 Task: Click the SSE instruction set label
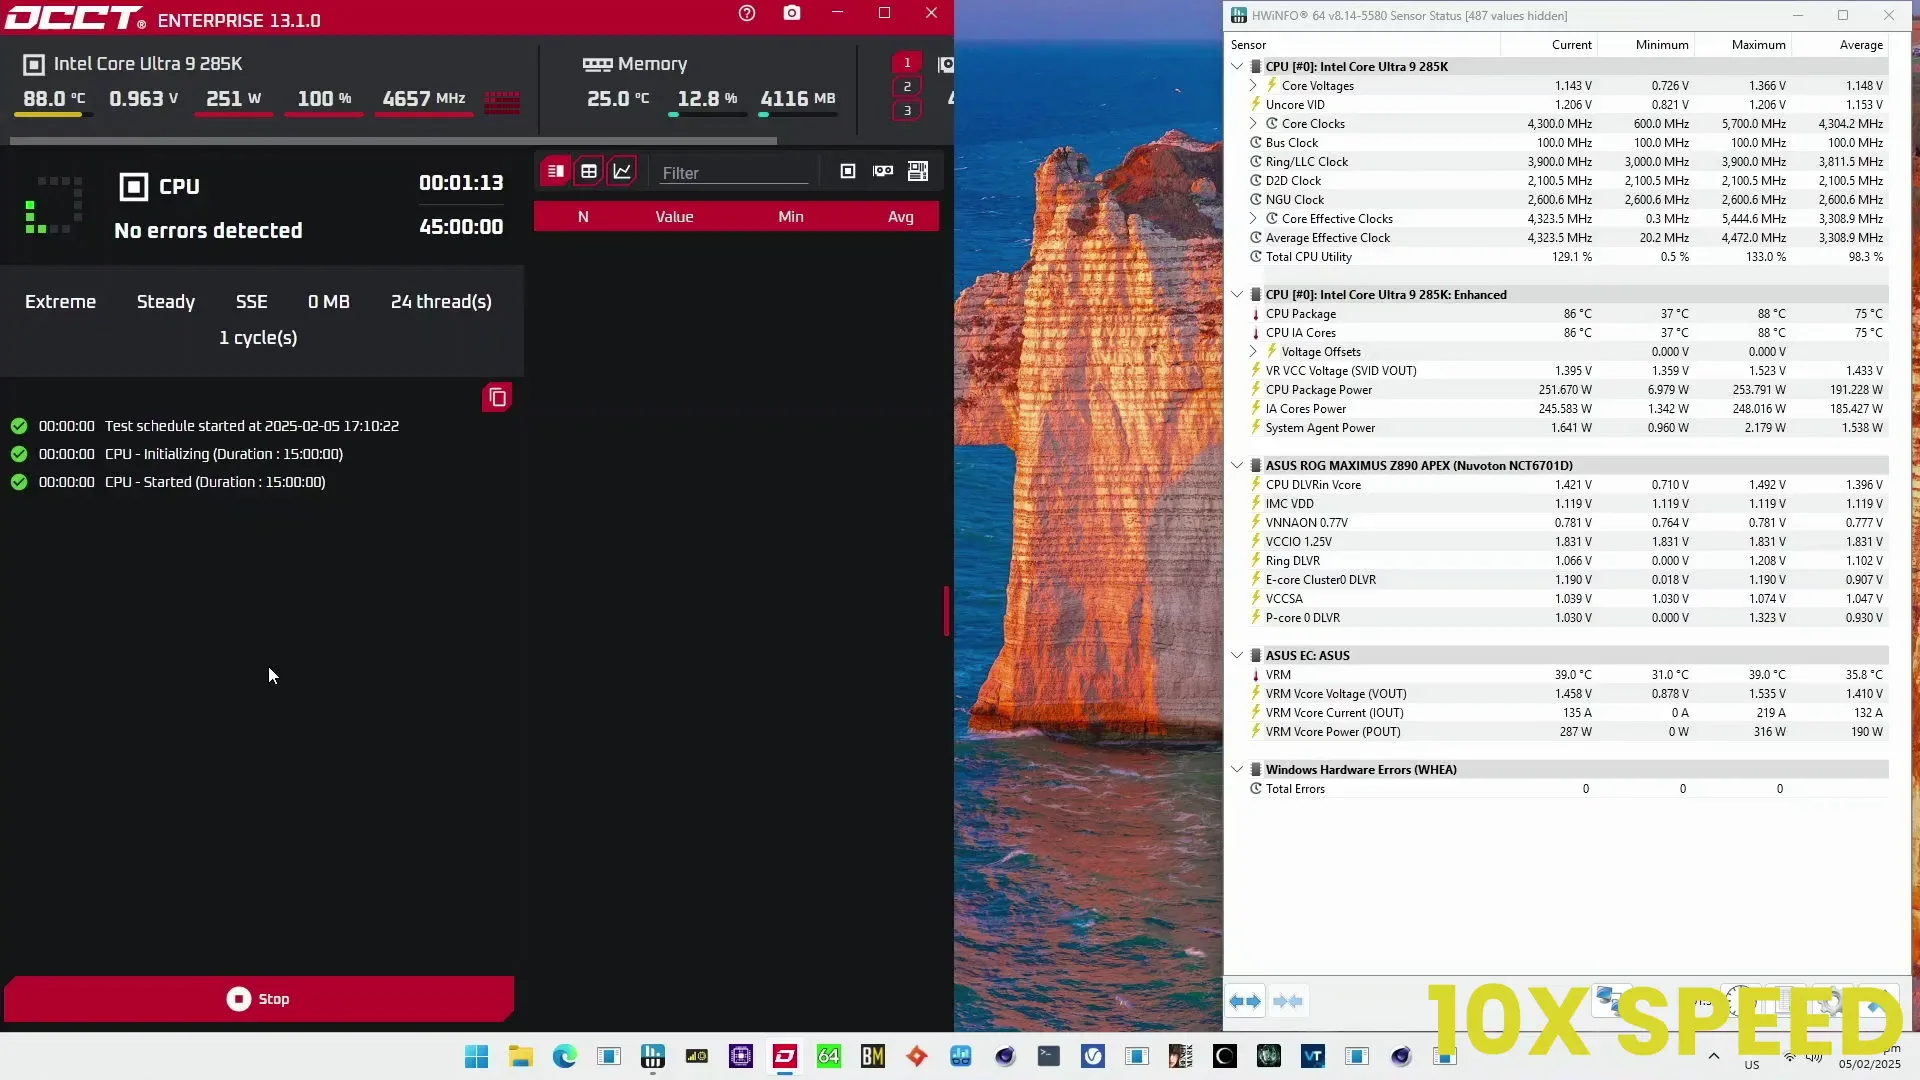coord(252,302)
